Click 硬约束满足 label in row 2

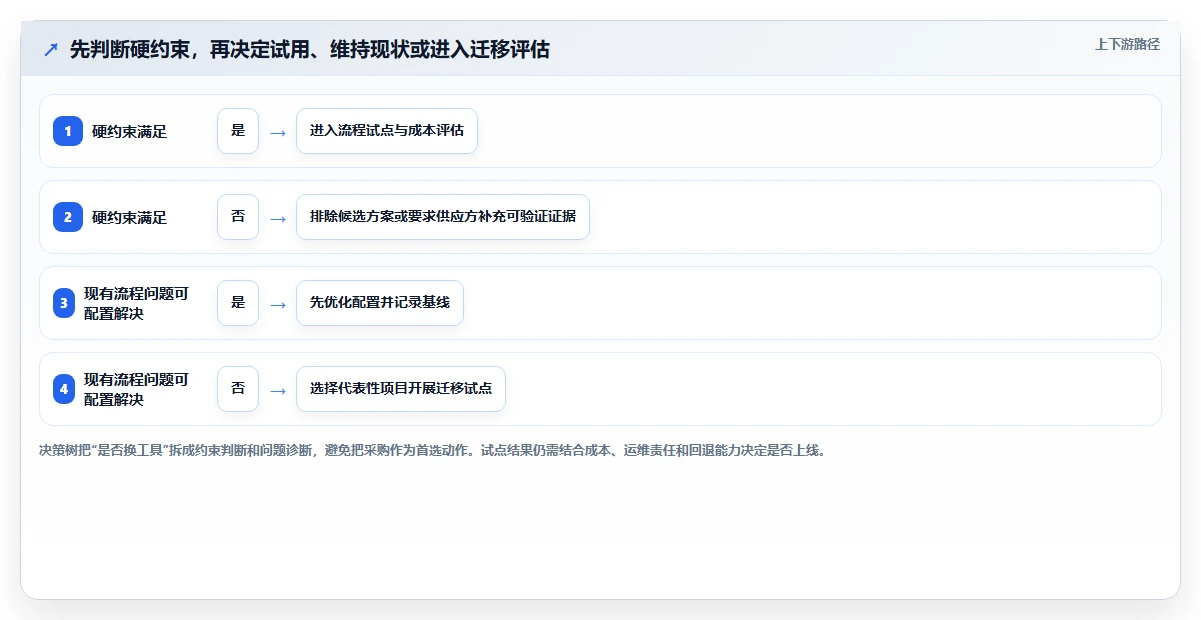[129, 217]
